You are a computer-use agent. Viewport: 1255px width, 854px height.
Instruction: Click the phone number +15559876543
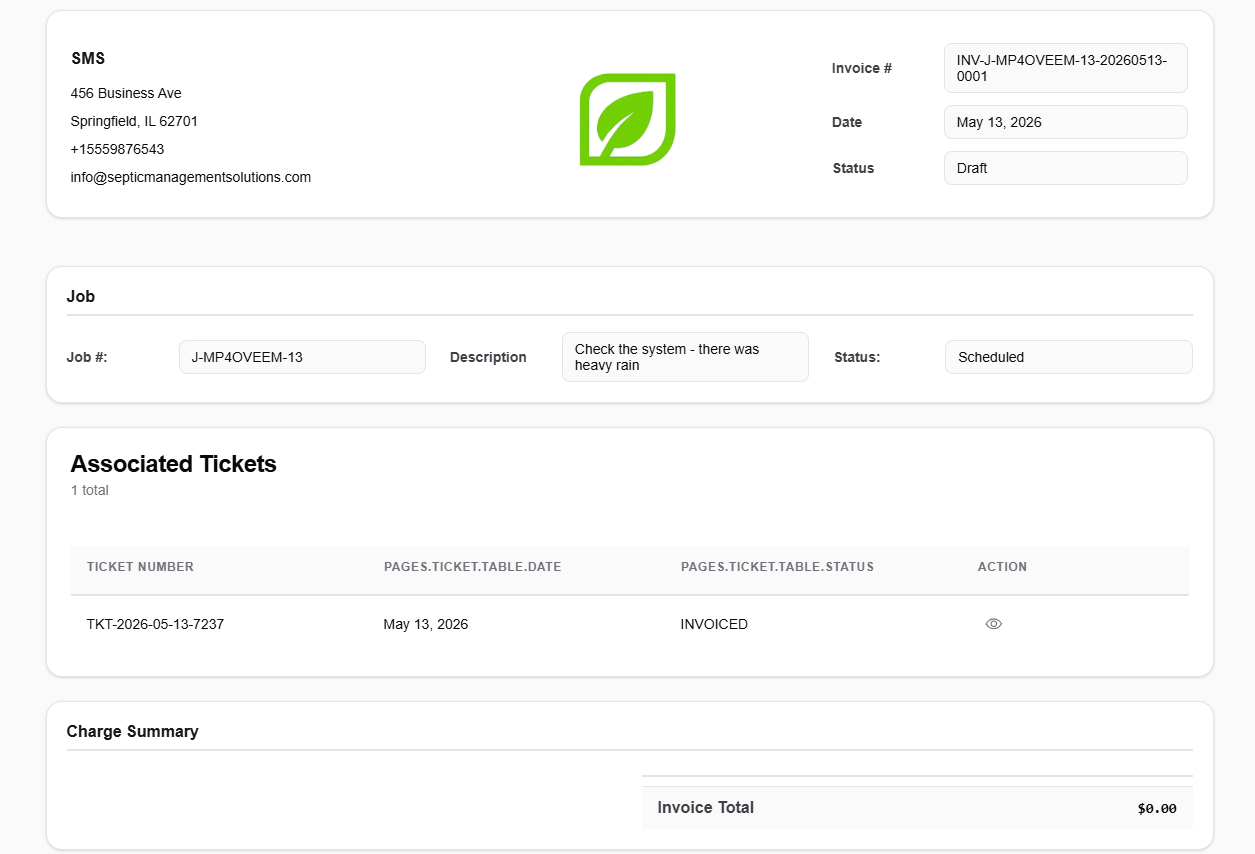117,149
